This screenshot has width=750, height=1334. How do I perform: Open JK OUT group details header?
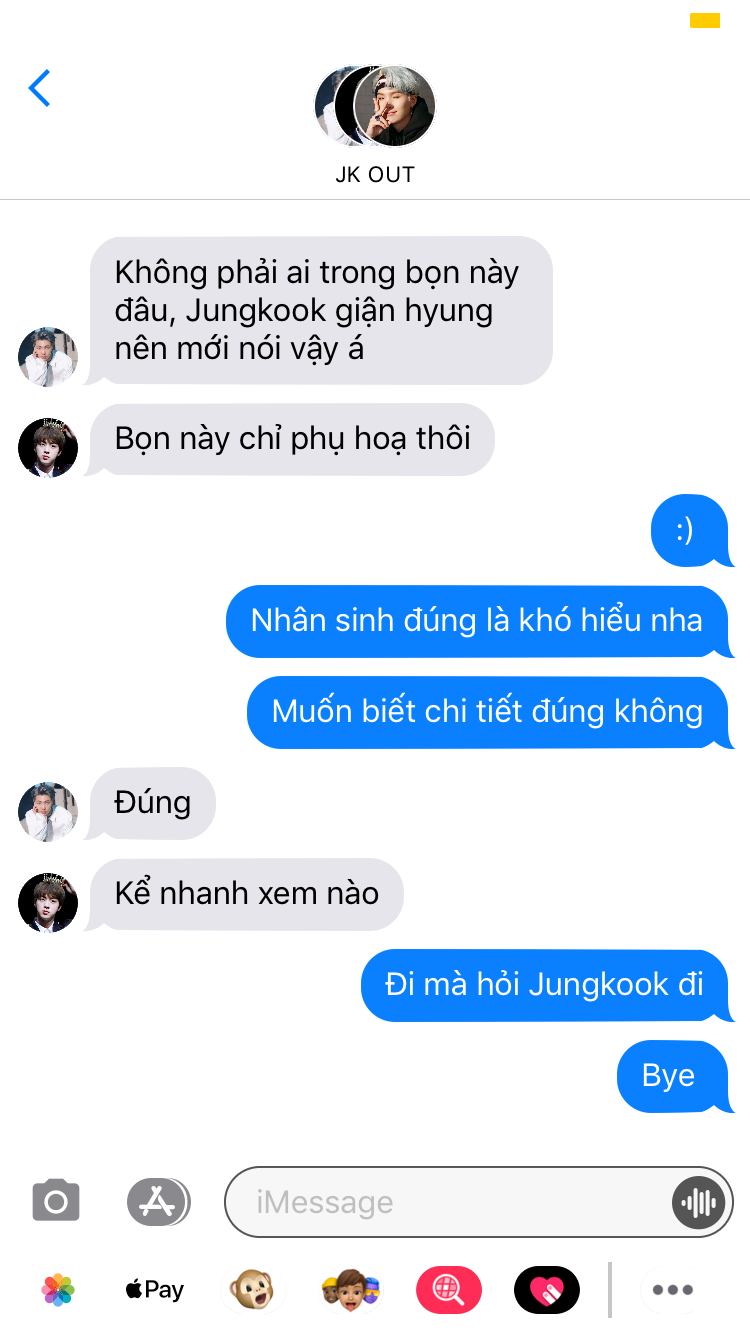tap(374, 174)
